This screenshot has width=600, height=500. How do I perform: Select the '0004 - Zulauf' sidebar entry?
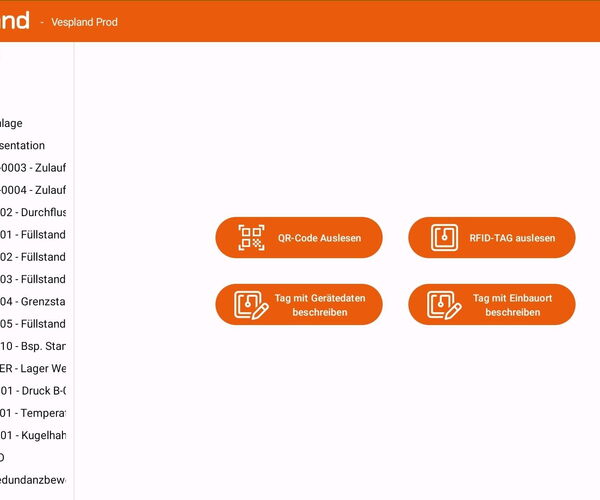[x=33, y=190]
